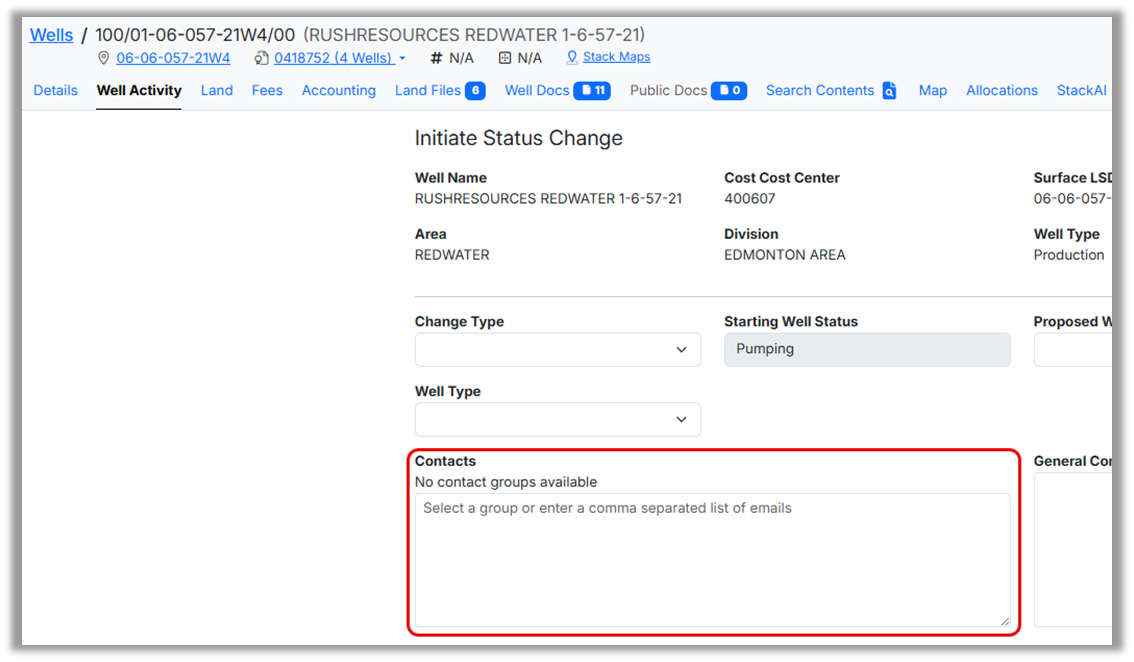The image size is (1134, 662).
Task: Click the Starting Well Status field showing Pumping
Action: [x=866, y=350]
